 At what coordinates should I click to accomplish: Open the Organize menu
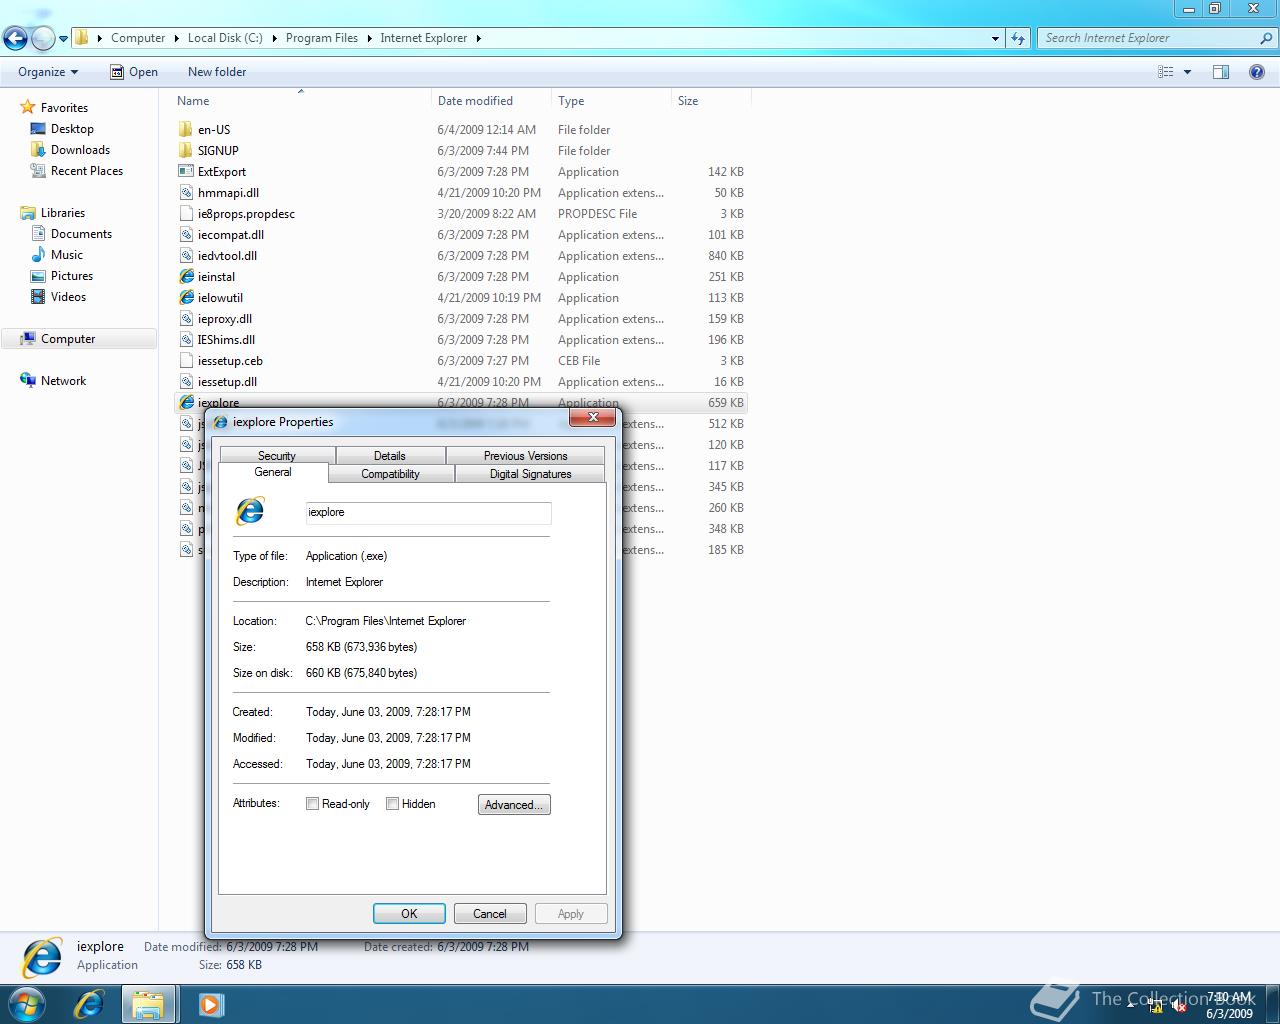[x=48, y=72]
